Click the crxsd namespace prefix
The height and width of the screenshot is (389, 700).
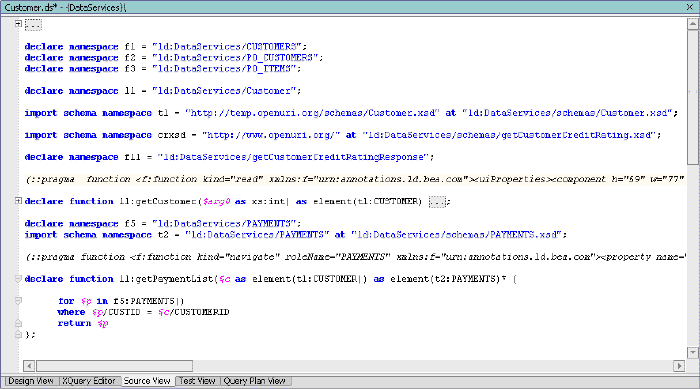point(171,135)
